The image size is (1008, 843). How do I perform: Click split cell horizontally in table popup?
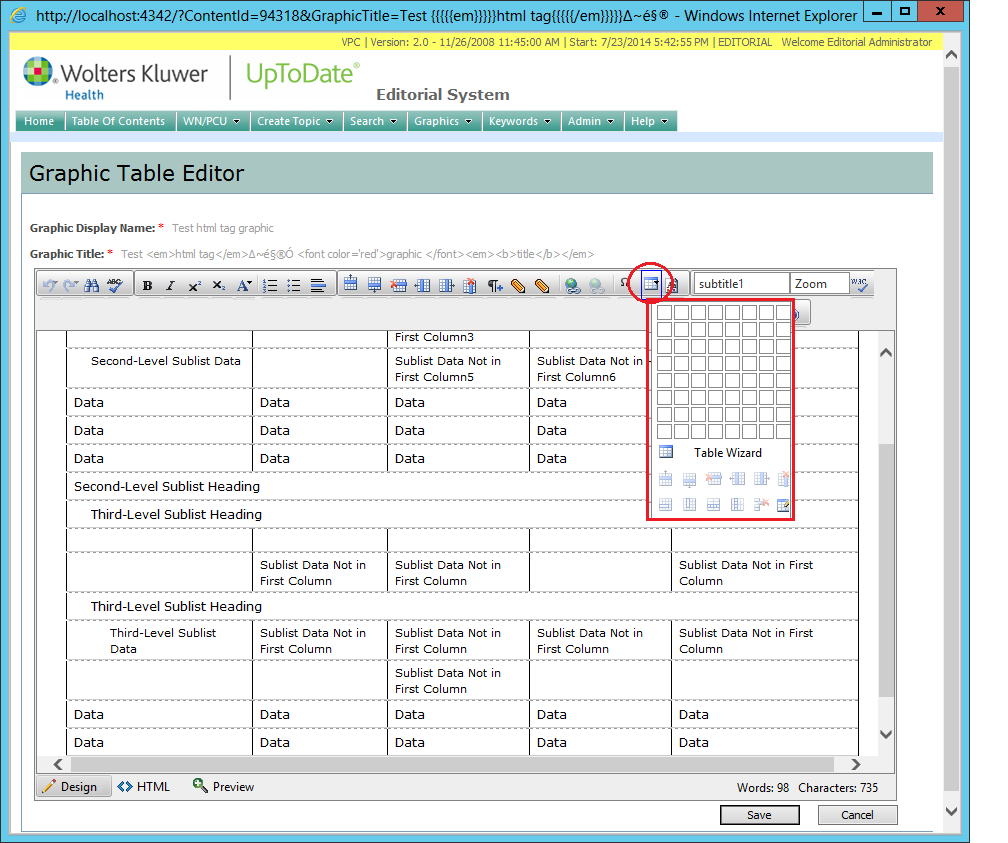click(714, 505)
